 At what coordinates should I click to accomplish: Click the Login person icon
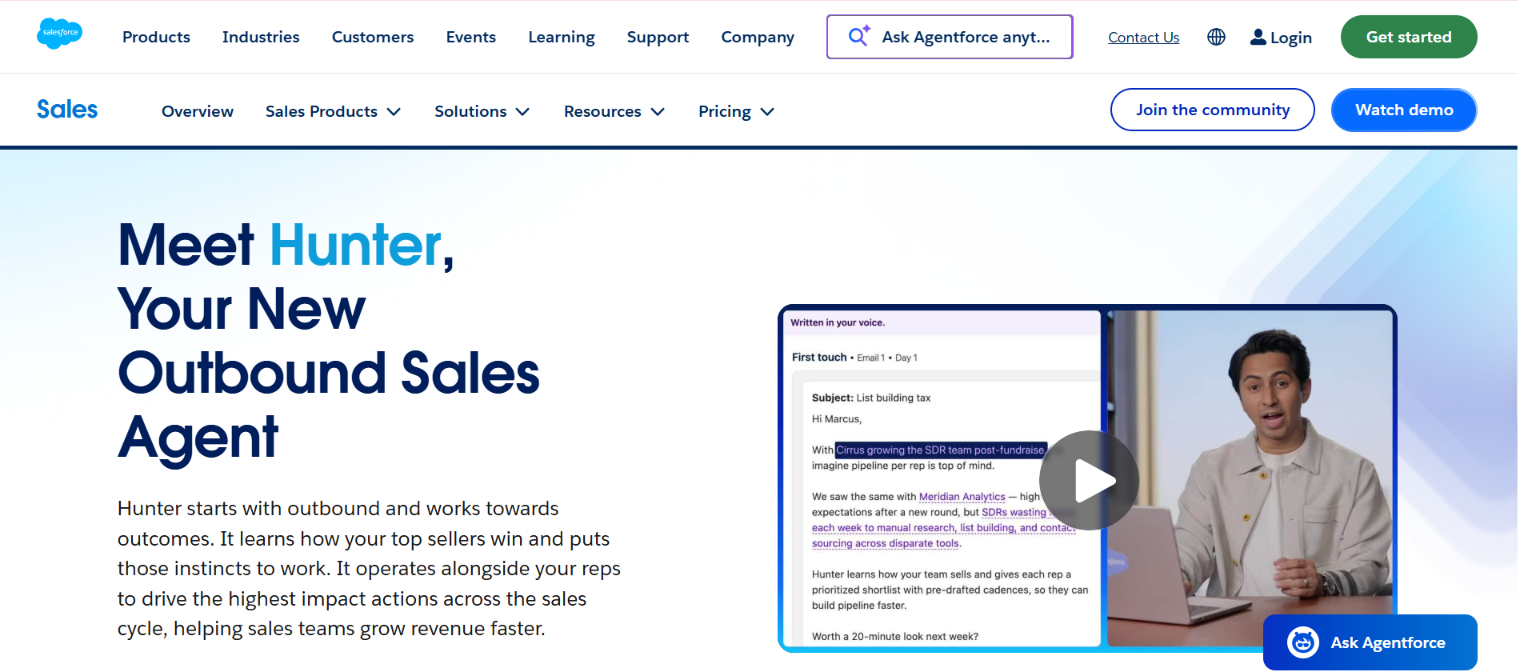tap(1258, 37)
